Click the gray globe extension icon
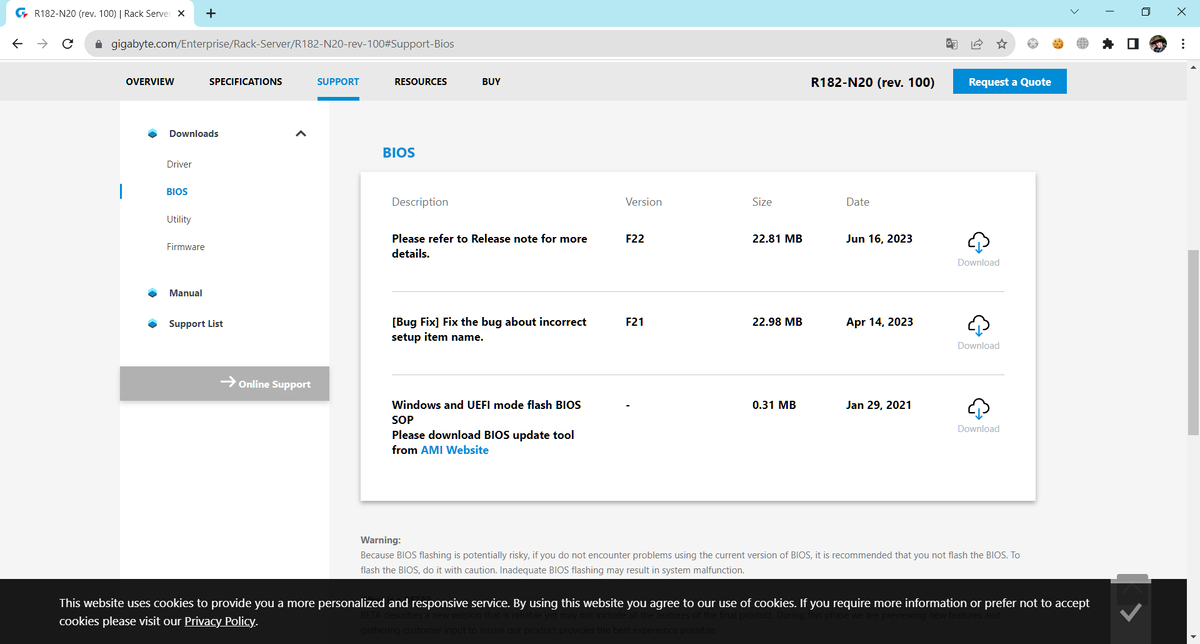 1083,44
